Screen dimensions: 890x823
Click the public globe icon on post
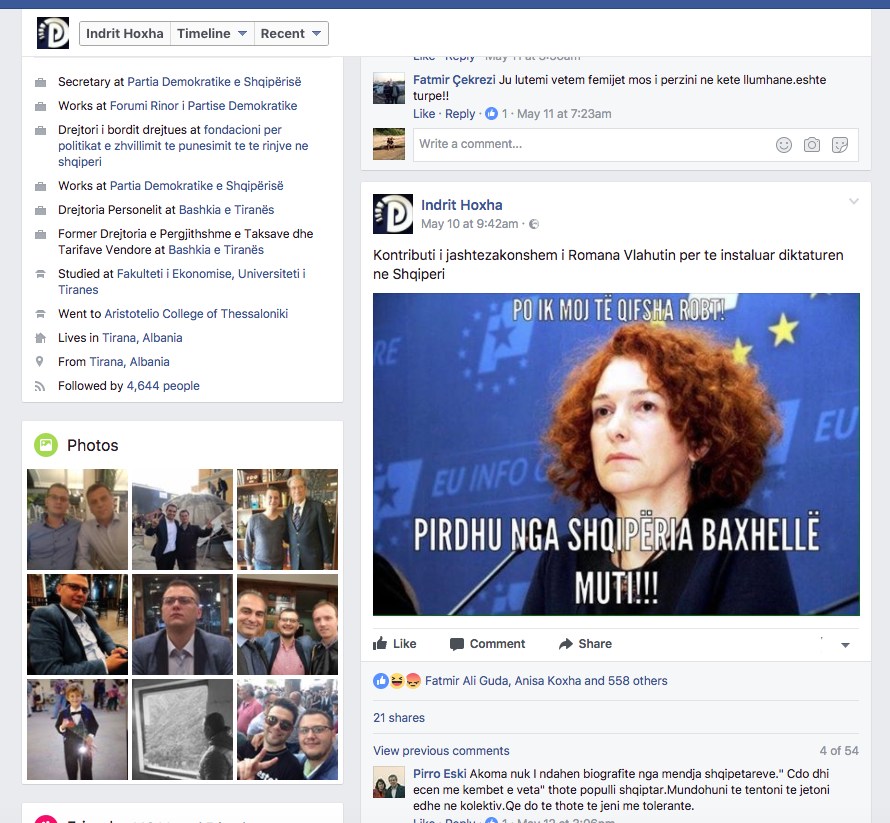coord(534,224)
